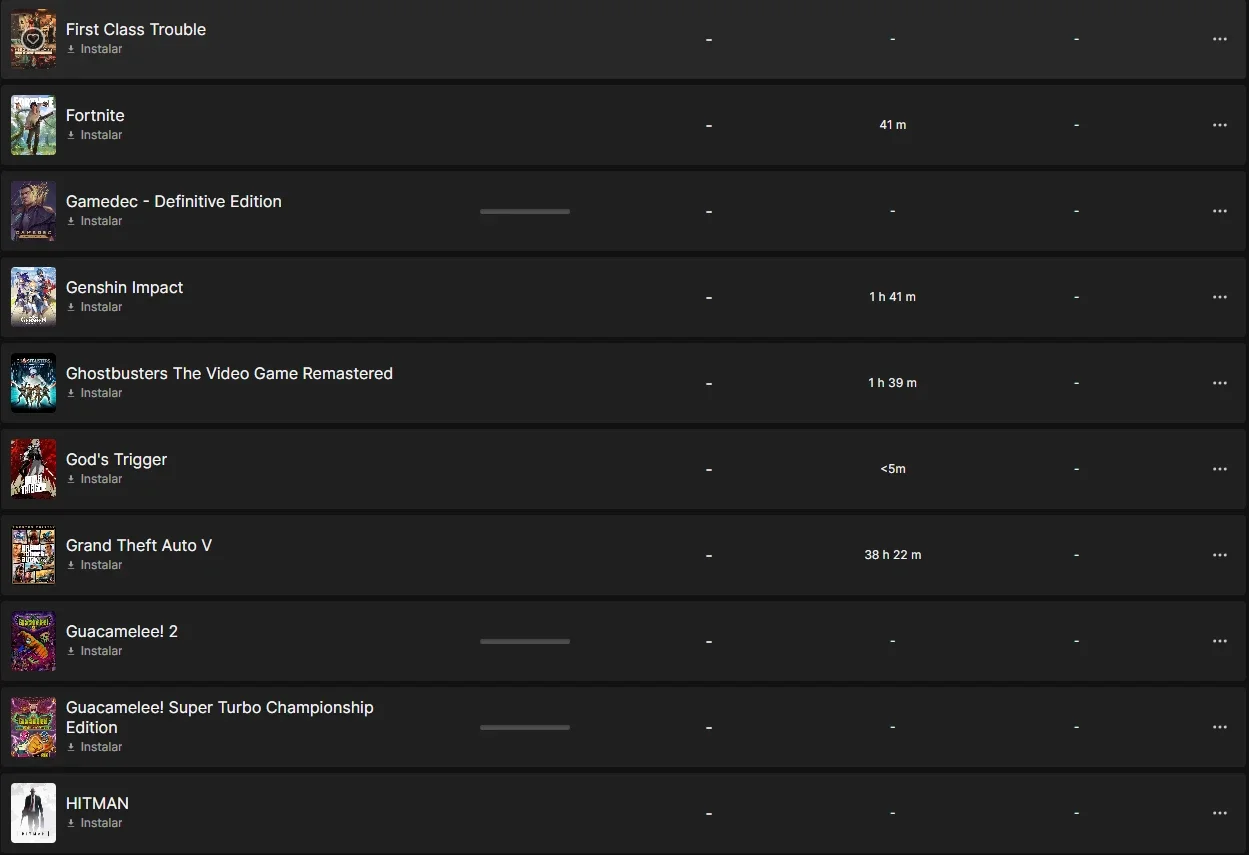
Task: Open three-dot menu for Grand Theft Auto V
Action: point(1219,555)
